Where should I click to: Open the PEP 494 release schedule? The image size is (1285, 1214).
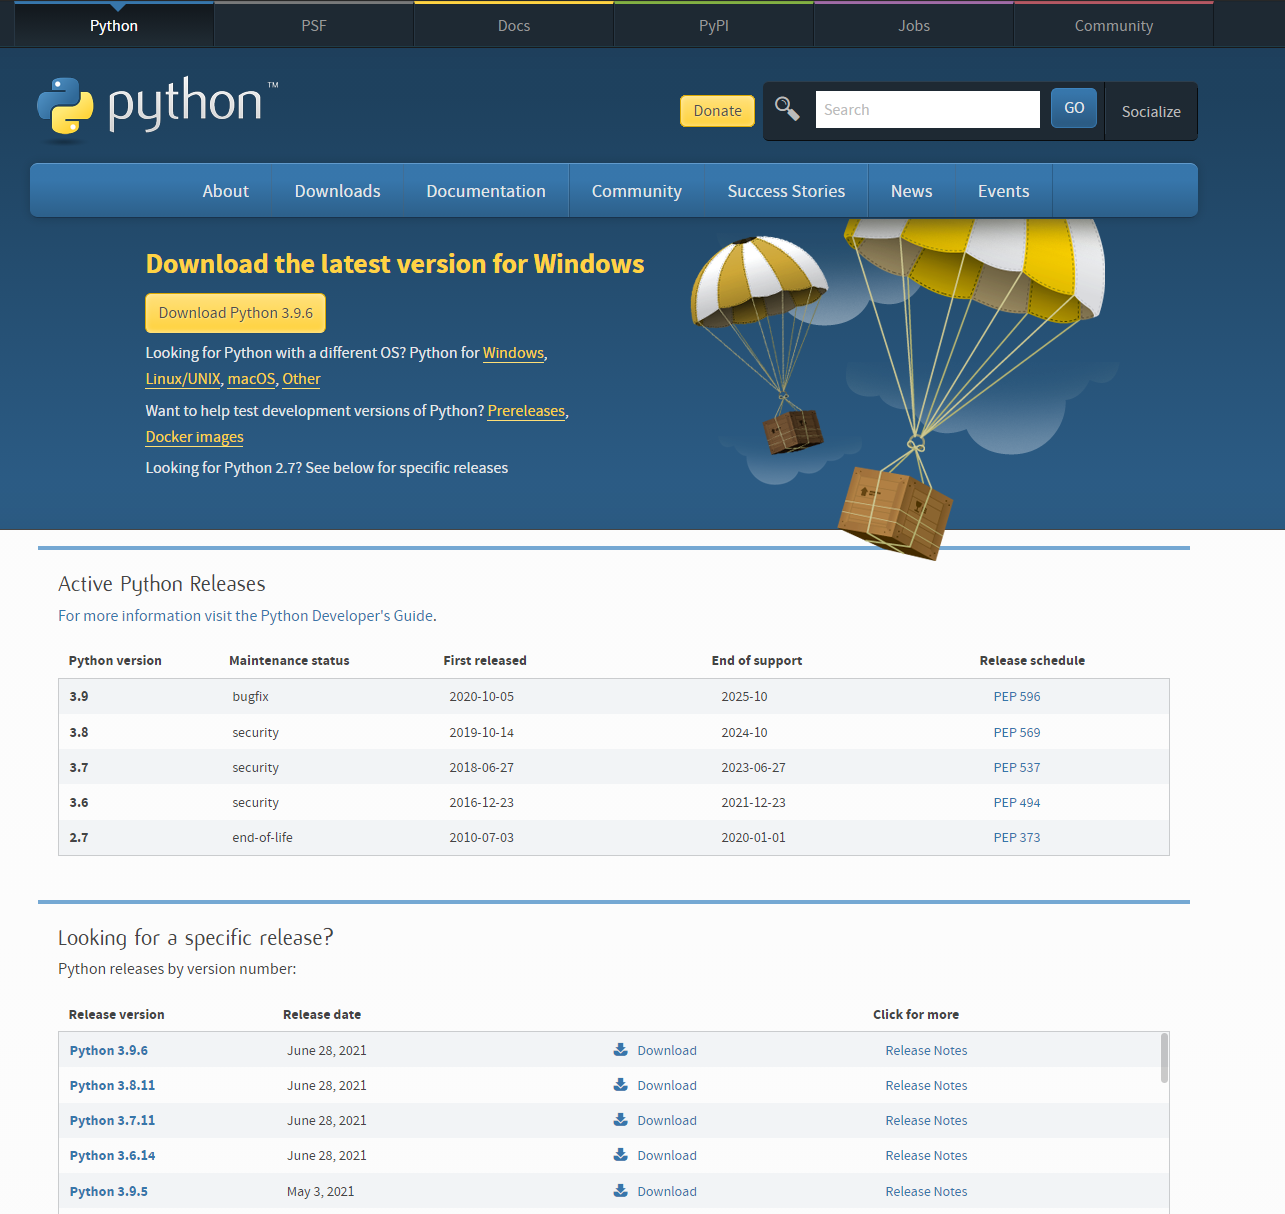(x=1017, y=802)
